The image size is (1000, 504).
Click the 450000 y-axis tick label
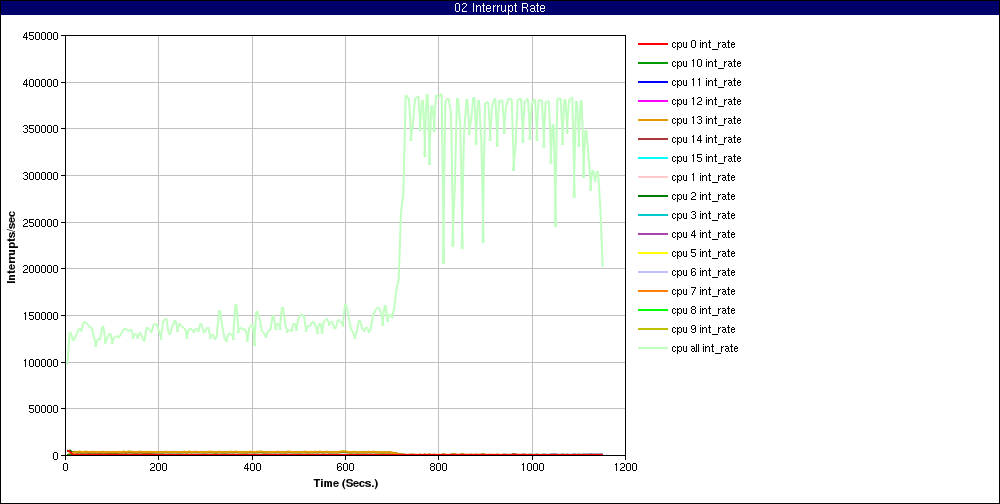click(x=42, y=36)
